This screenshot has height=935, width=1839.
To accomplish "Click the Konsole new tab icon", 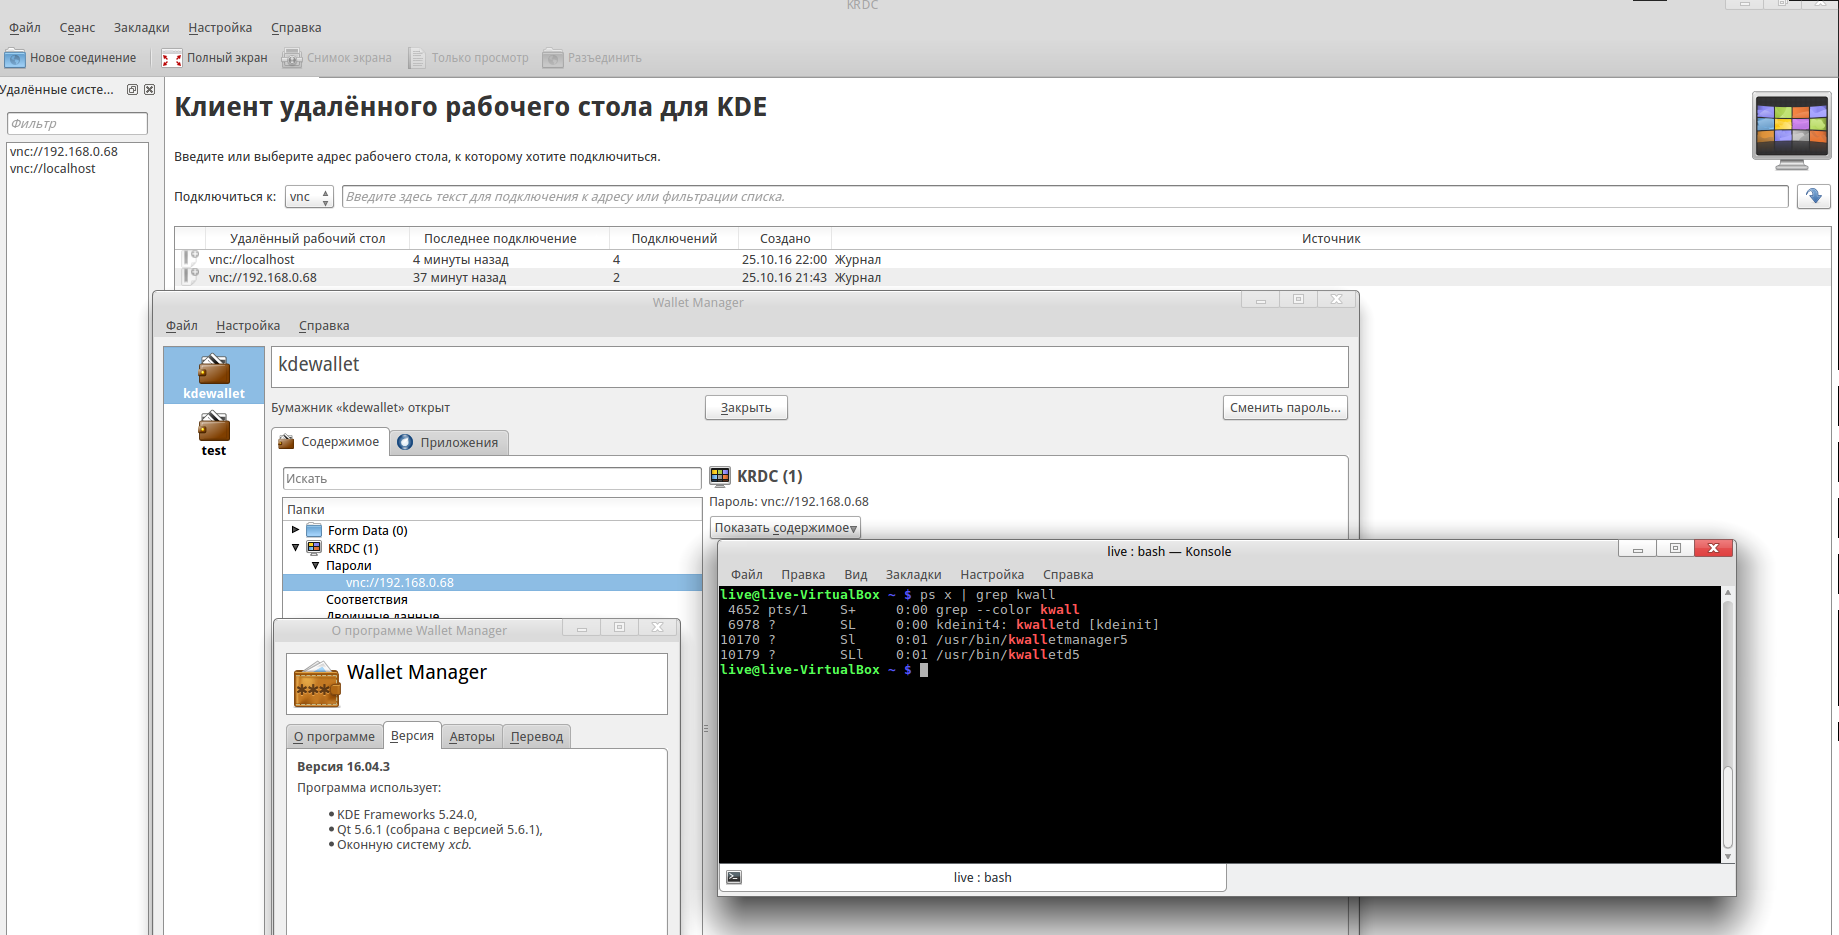I will click(734, 877).
